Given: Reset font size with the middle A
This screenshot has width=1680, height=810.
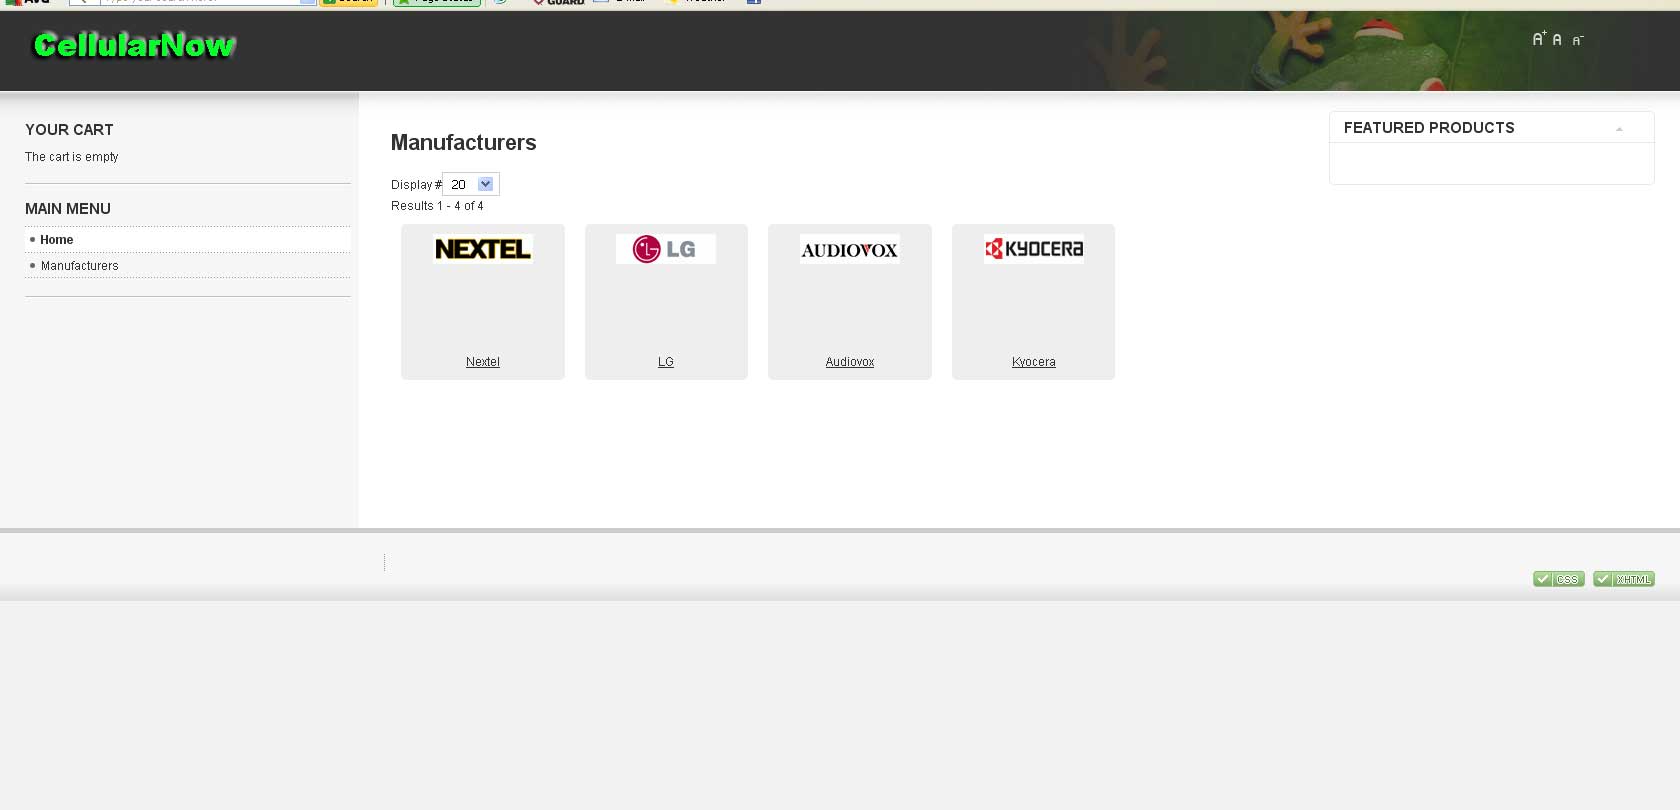Looking at the screenshot, I should [x=1557, y=40].
